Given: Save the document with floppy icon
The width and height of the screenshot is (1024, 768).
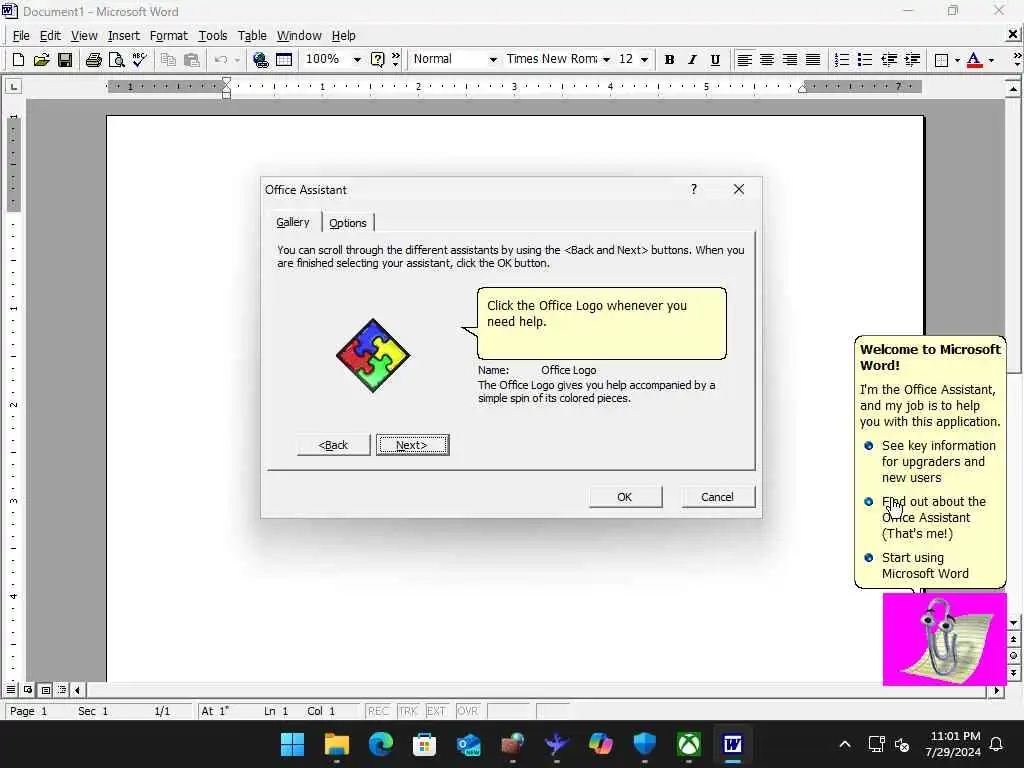Looking at the screenshot, I should 65,60.
